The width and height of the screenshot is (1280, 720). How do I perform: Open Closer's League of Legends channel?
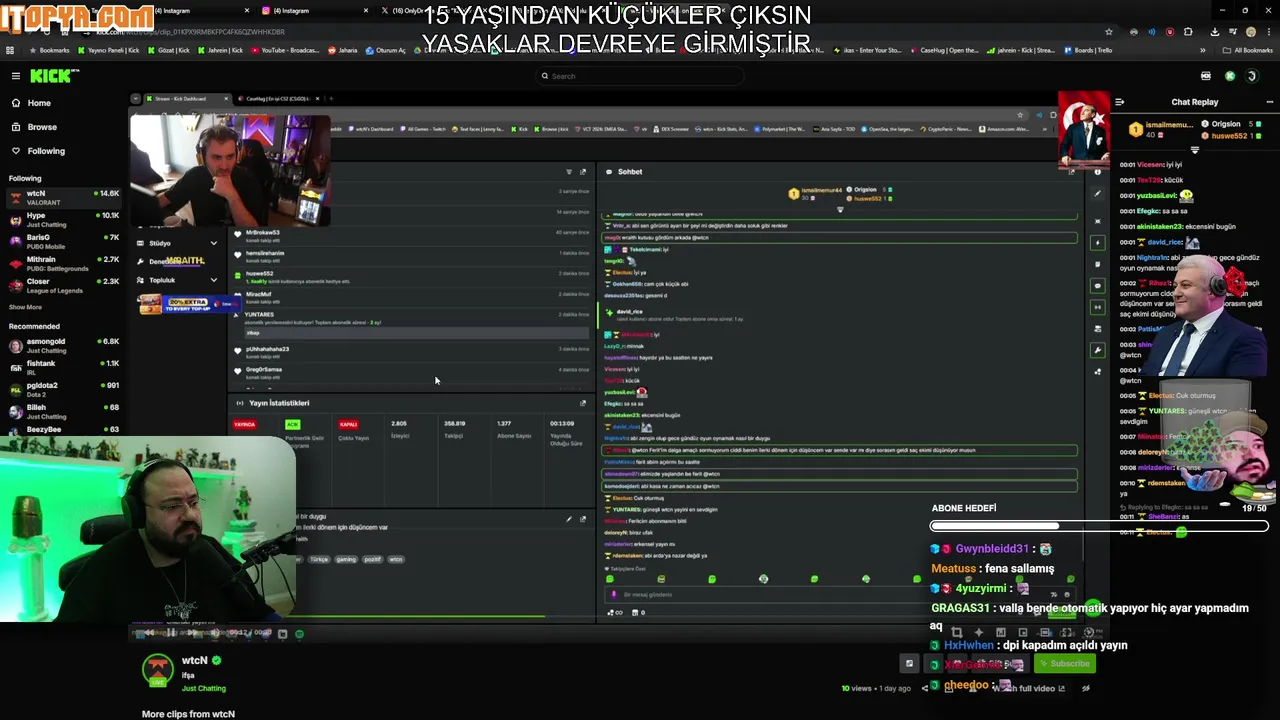[64, 285]
